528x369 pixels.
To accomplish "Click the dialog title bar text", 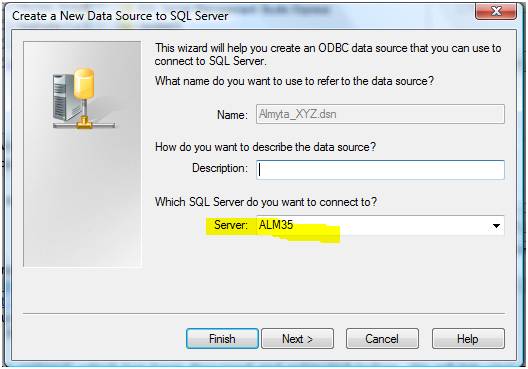I will tap(120, 16).
